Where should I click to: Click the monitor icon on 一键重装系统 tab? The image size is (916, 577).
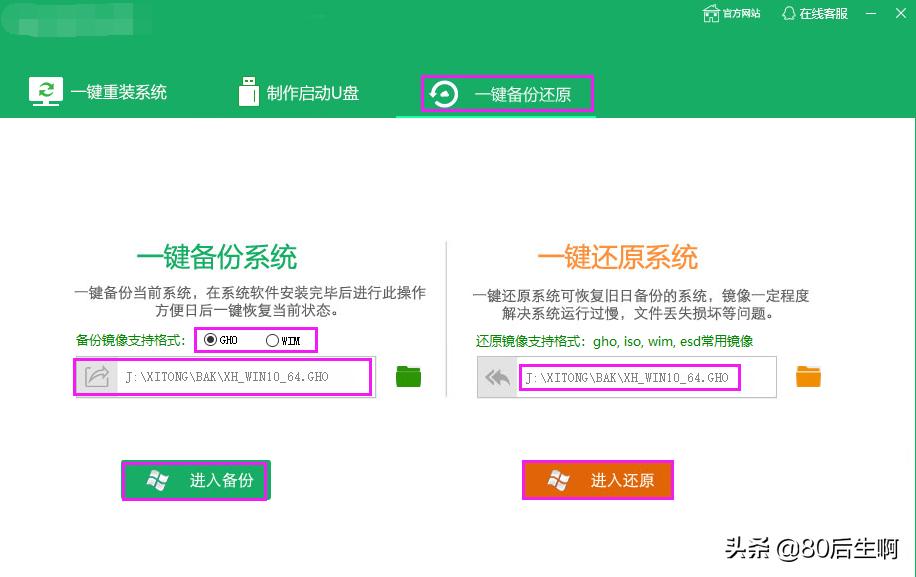(x=45, y=91)
